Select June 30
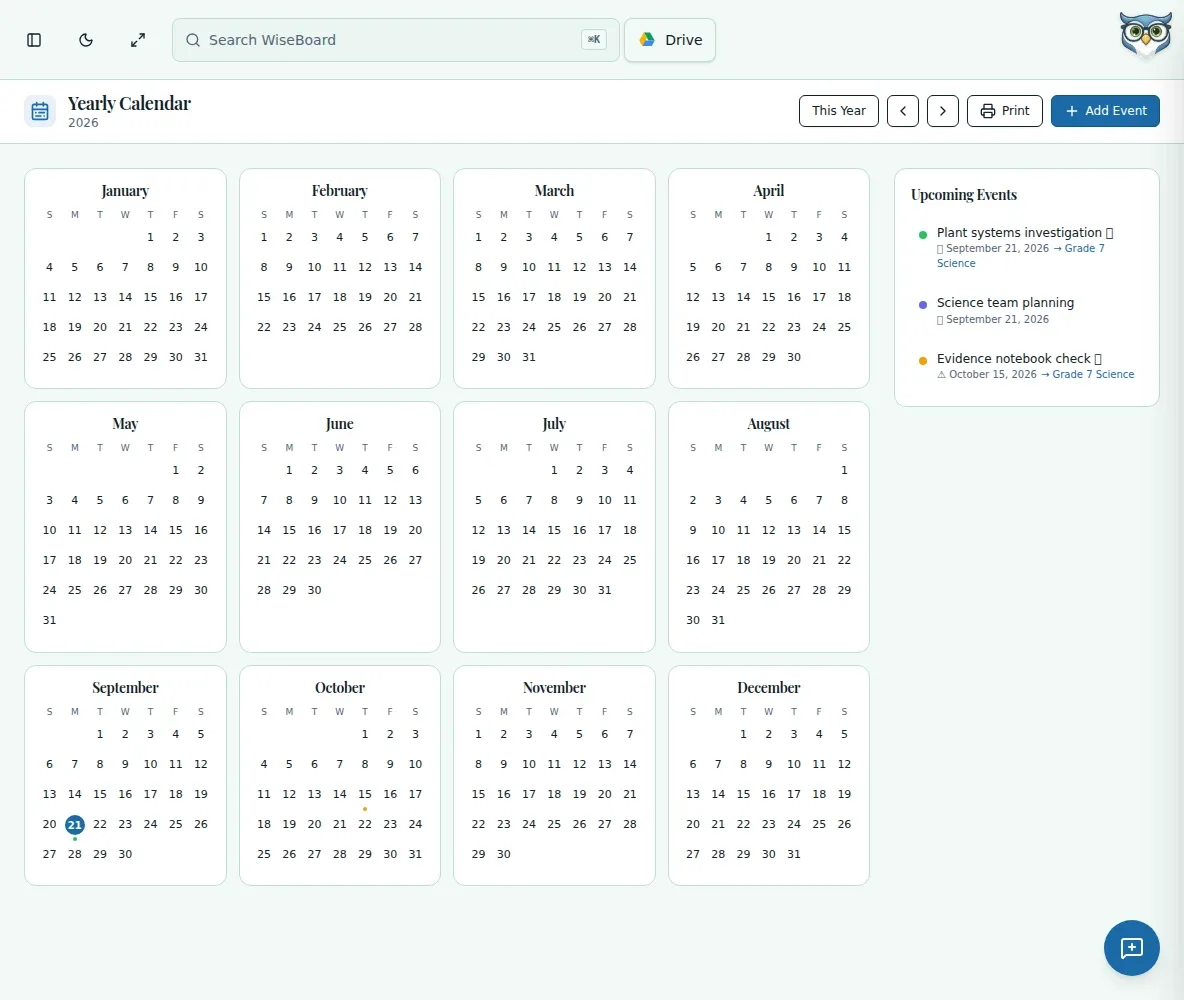 tap(314, 591)
